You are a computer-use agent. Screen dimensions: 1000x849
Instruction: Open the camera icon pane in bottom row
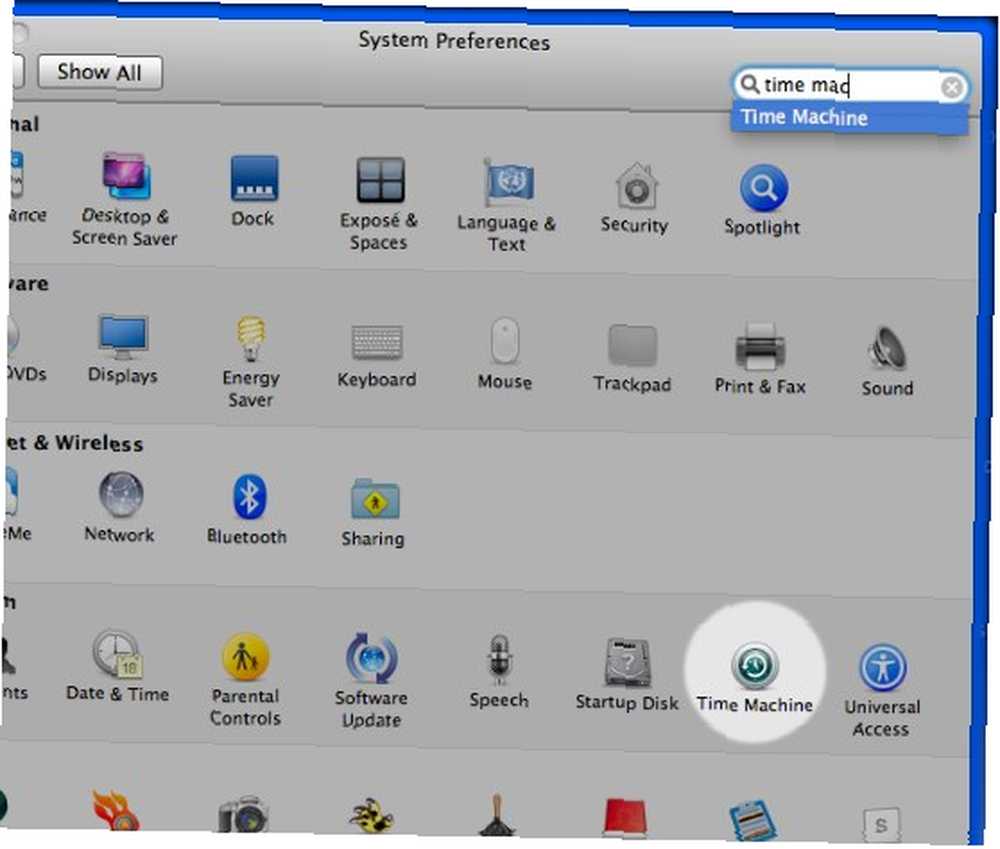243,813
